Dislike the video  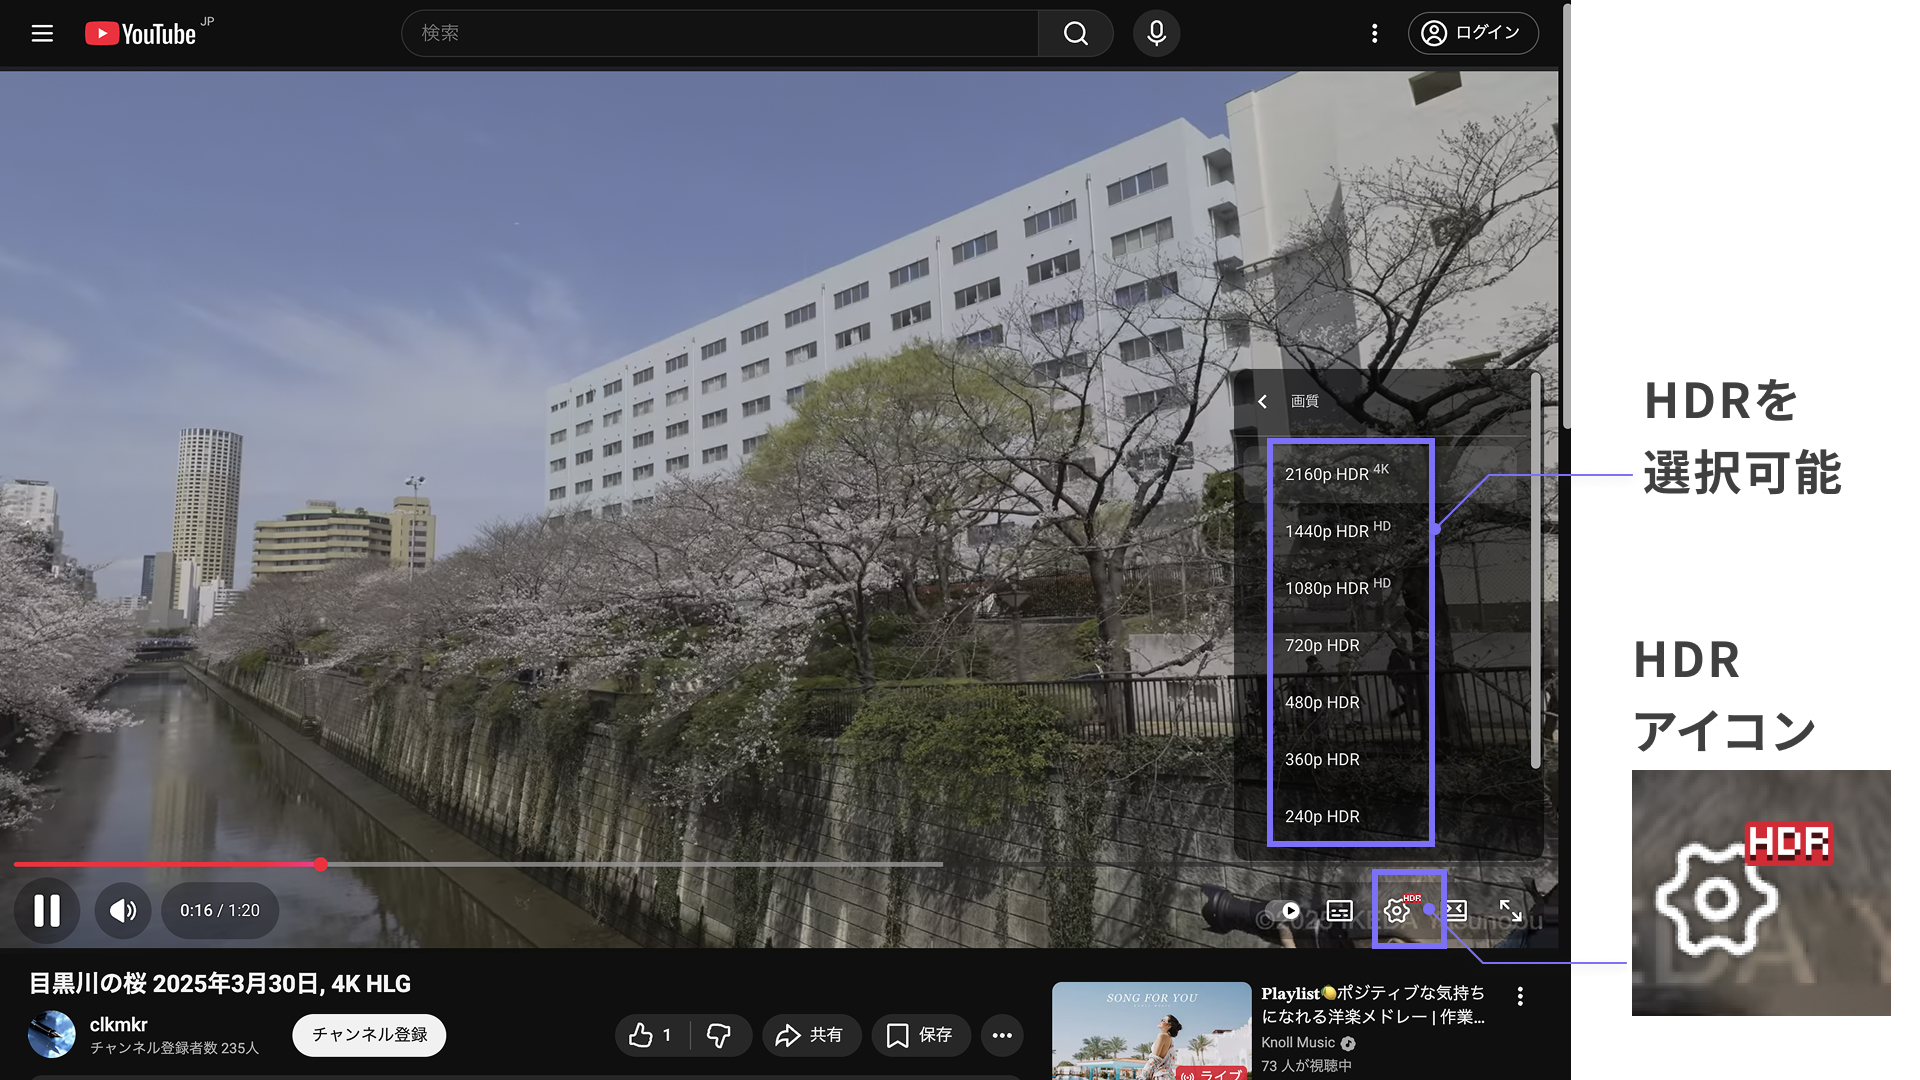click(x=719, y=1035)
